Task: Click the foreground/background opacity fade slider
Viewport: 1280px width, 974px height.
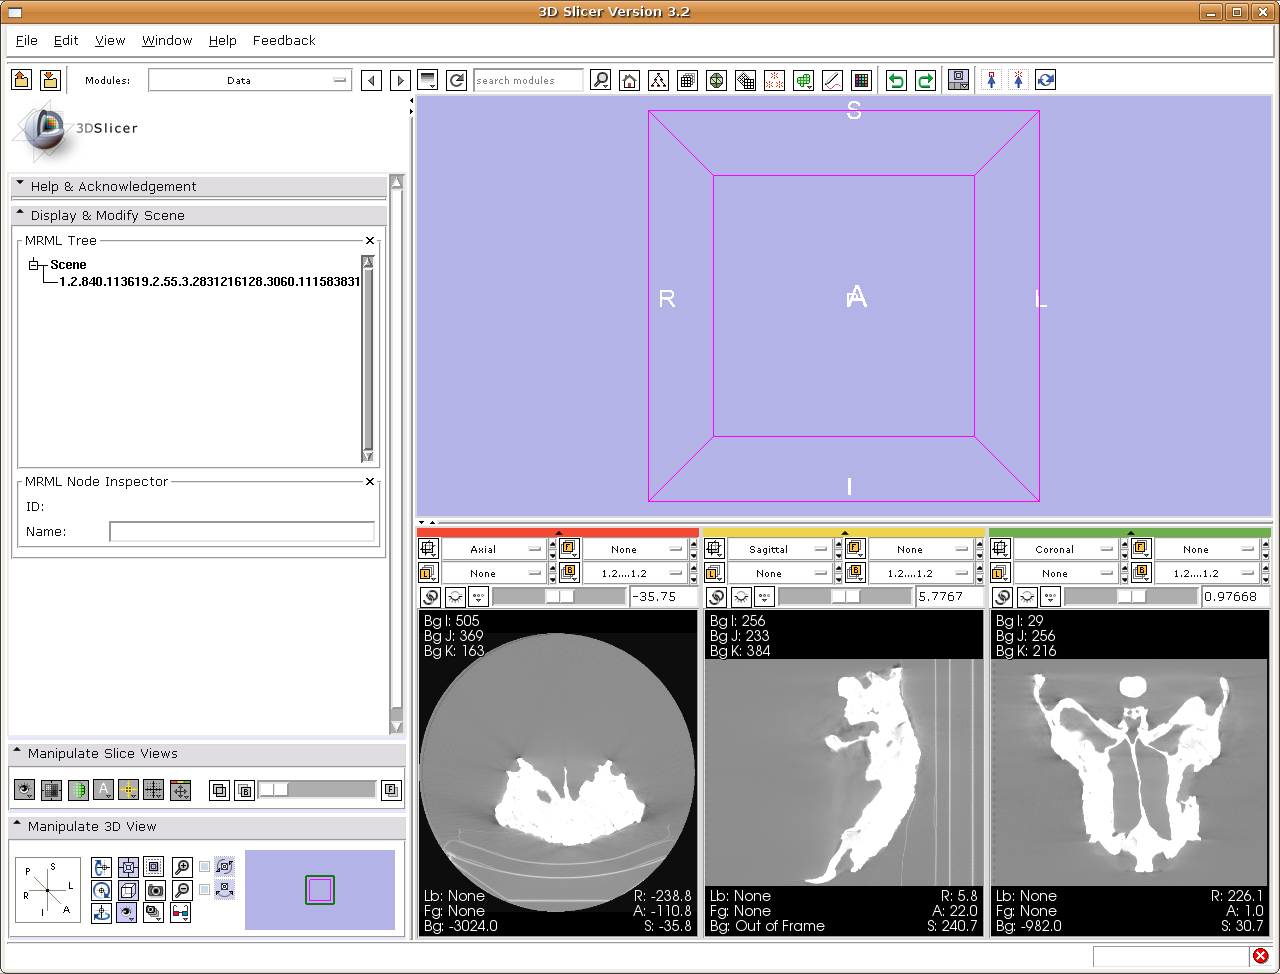Action: pos(317,790)
